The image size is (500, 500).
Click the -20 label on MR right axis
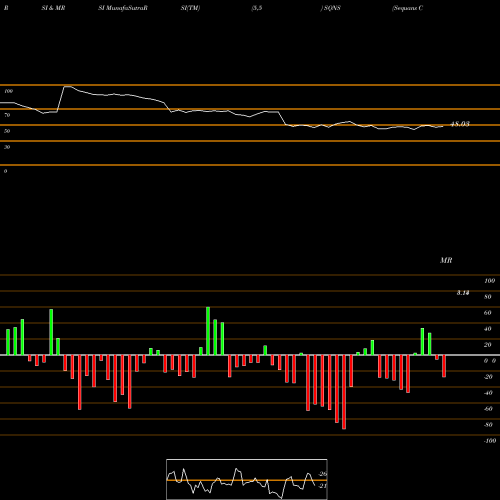(488, 377)
